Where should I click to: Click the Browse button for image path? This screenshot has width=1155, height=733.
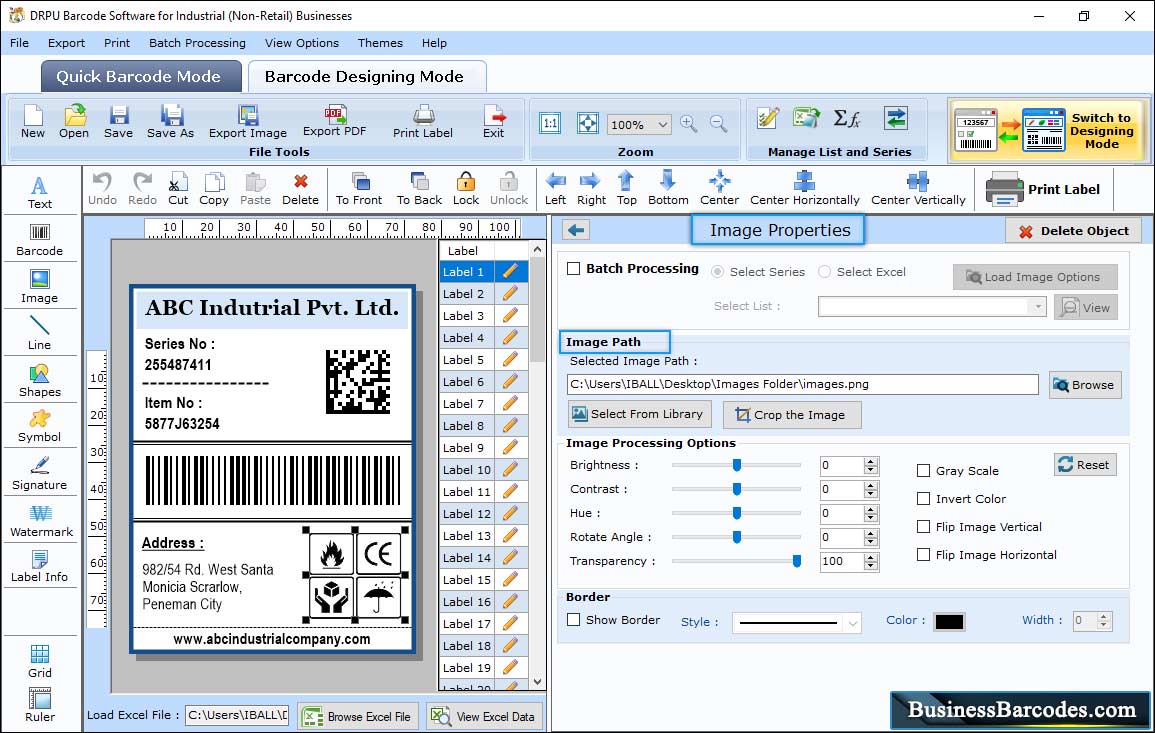coord(1085,385)
